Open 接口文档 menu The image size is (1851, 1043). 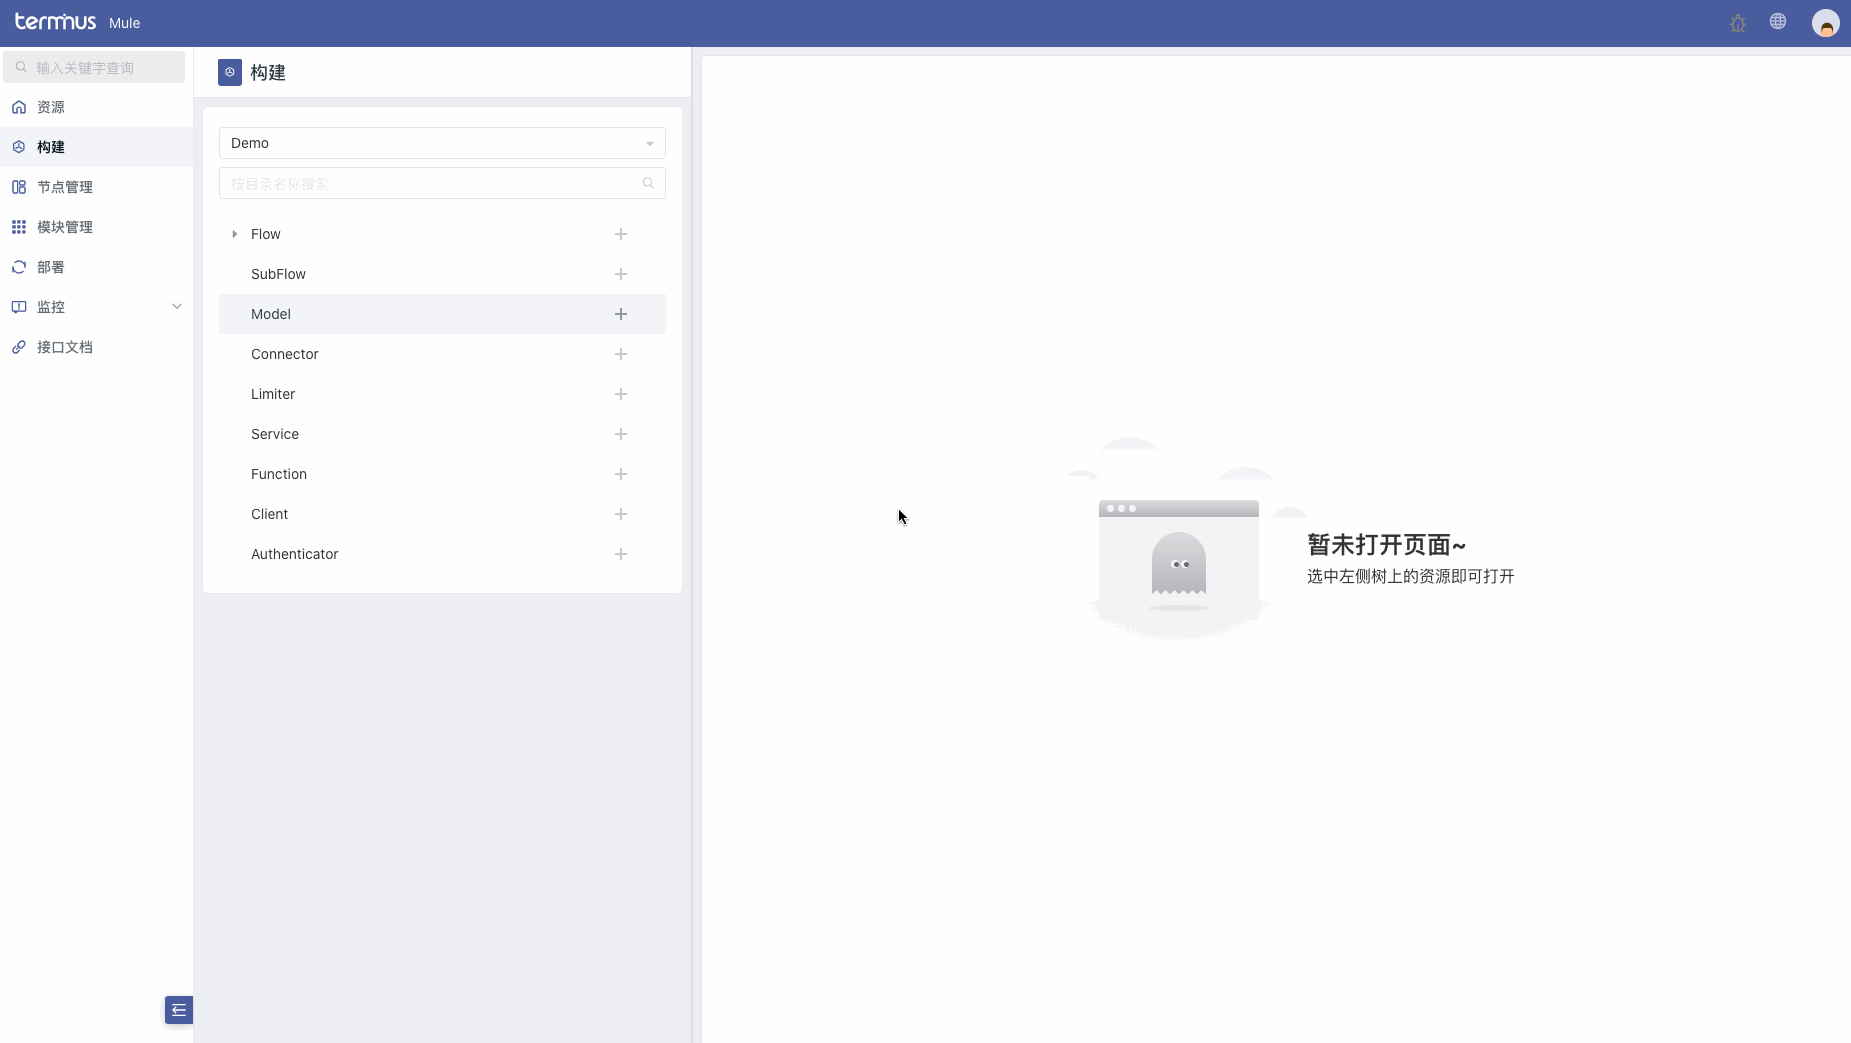(x=96, y=347)
